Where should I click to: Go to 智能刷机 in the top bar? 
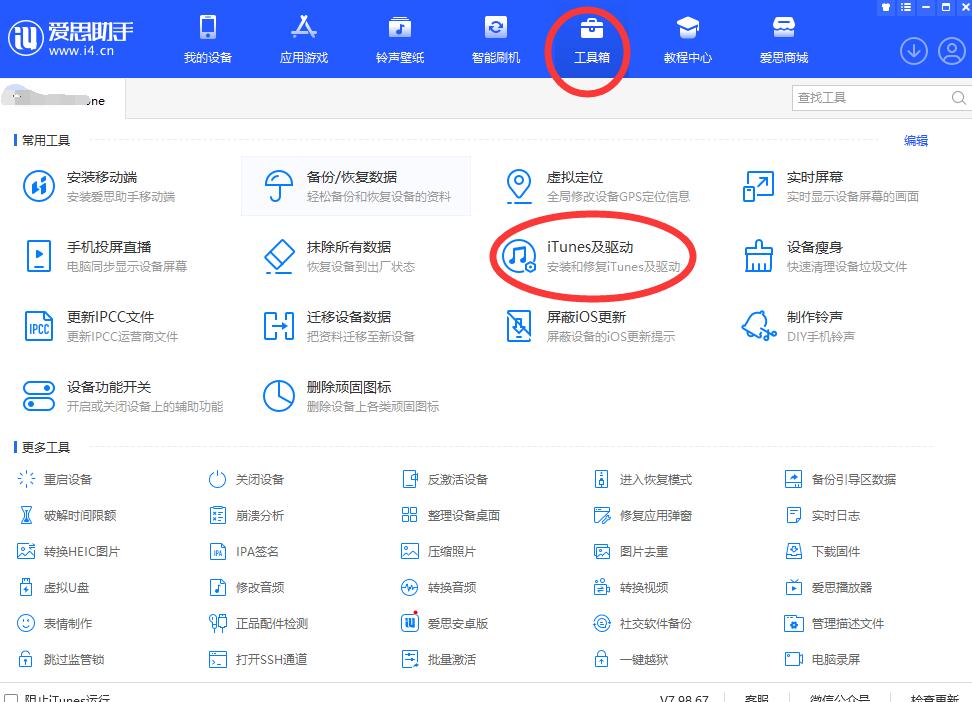(x=496, y=39)
